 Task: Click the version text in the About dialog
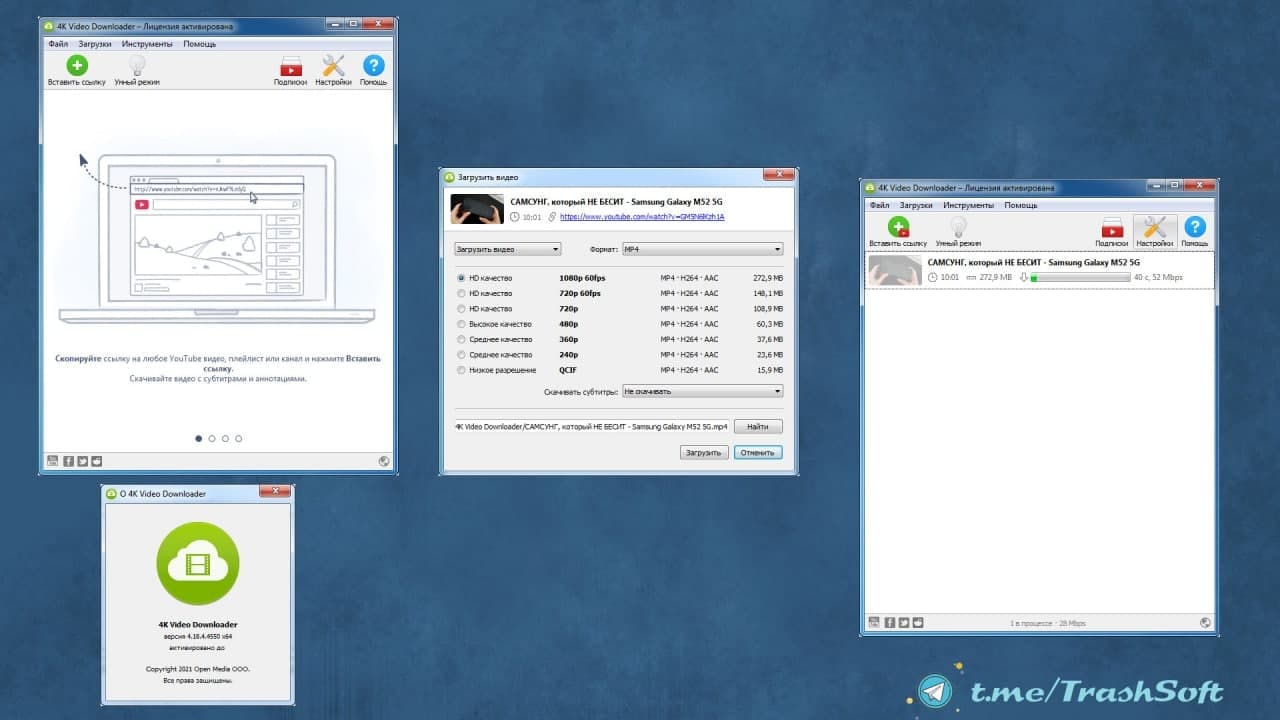(198, 635)
